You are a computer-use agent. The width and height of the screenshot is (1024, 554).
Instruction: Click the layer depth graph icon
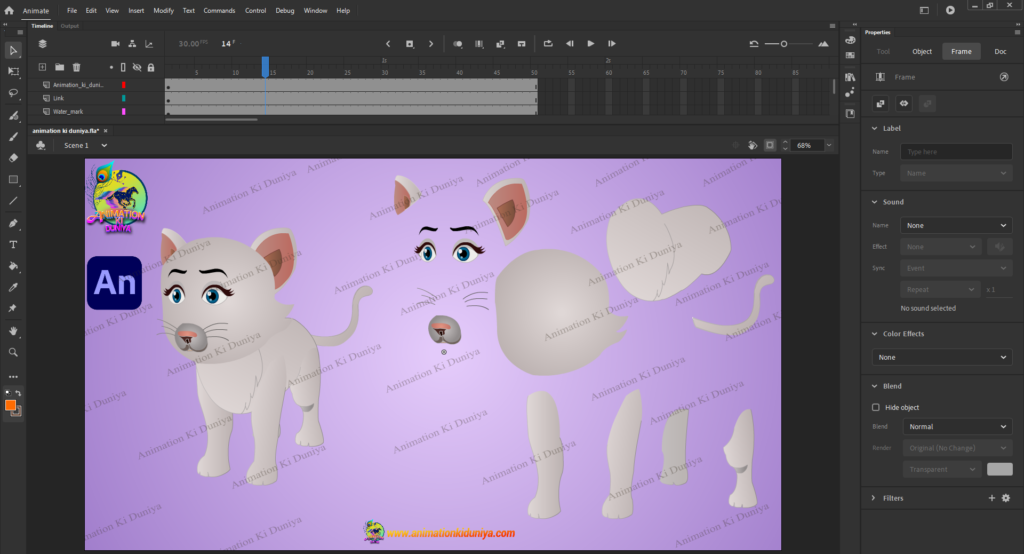149,44
